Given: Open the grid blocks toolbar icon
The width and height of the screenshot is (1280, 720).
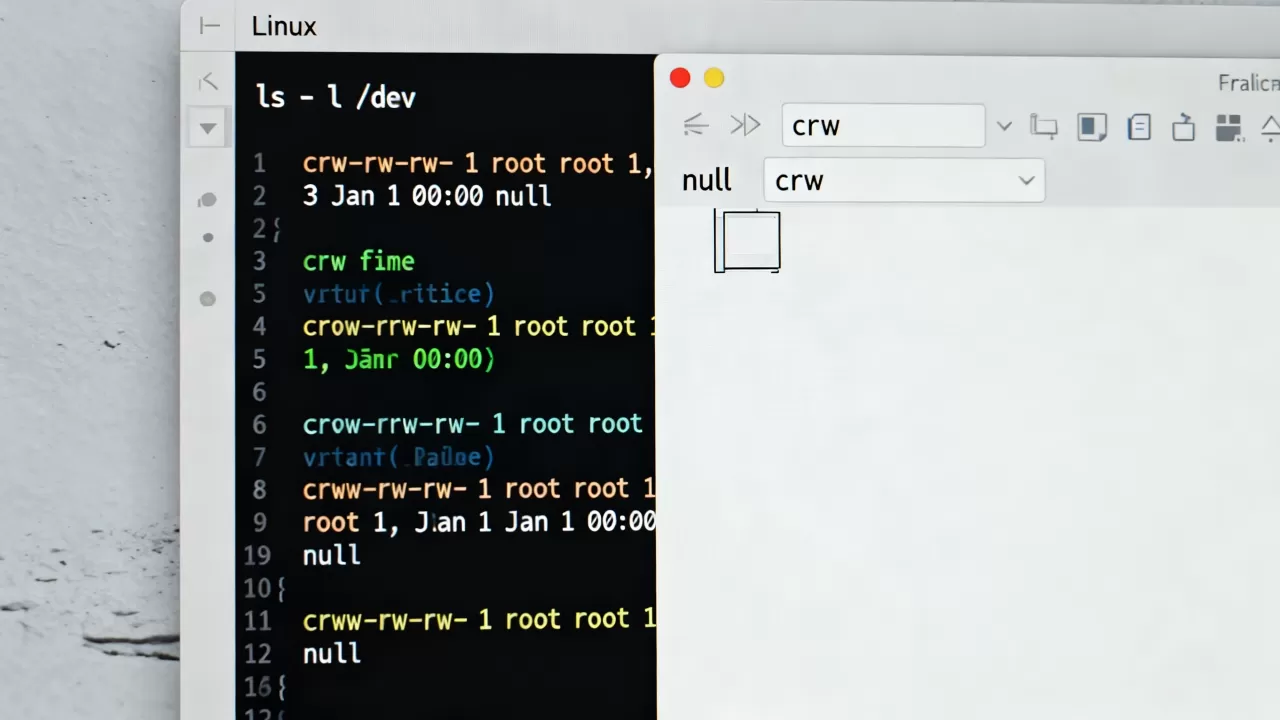Looking at the screenshot, I should coord(1228,127).
